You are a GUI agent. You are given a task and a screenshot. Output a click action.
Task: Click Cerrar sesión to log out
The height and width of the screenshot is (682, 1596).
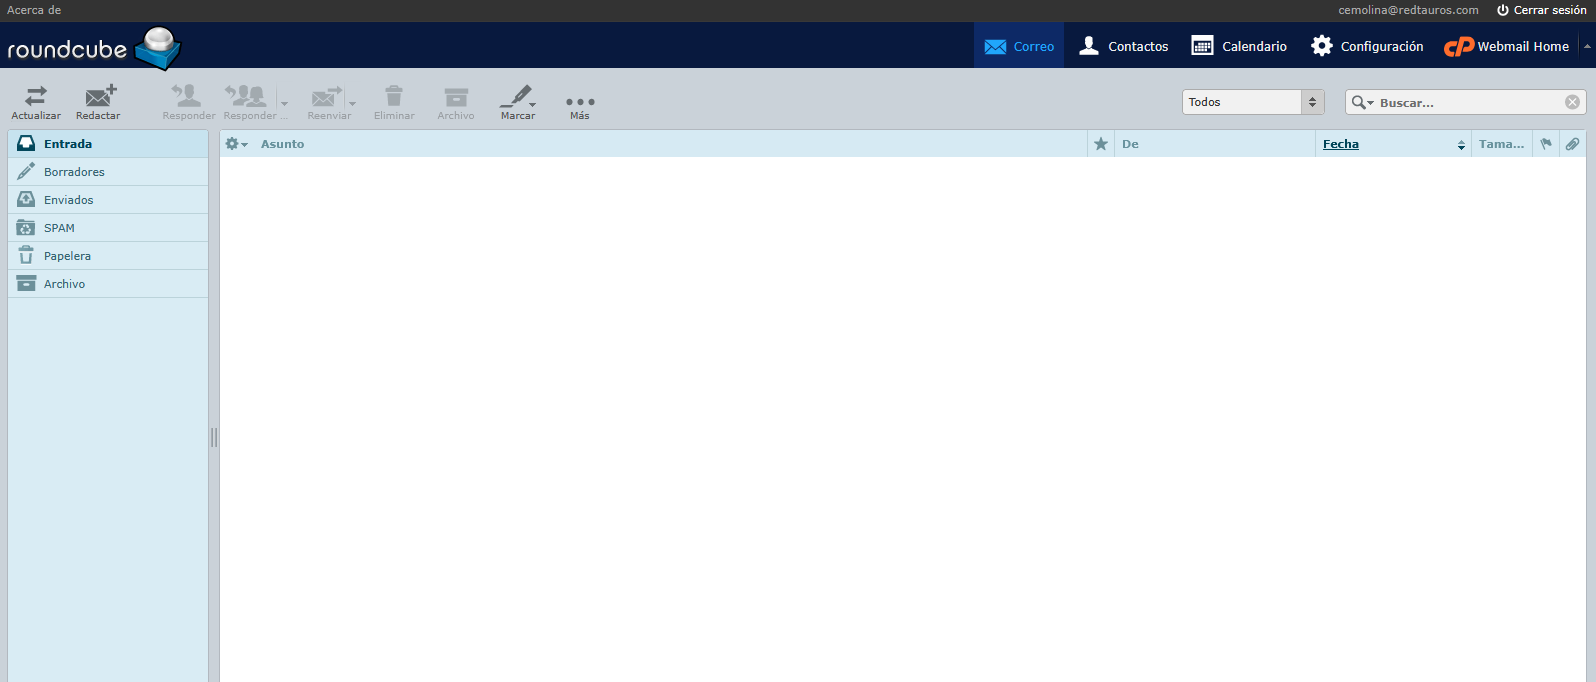pyautogui.click(x=1541, y=10)
